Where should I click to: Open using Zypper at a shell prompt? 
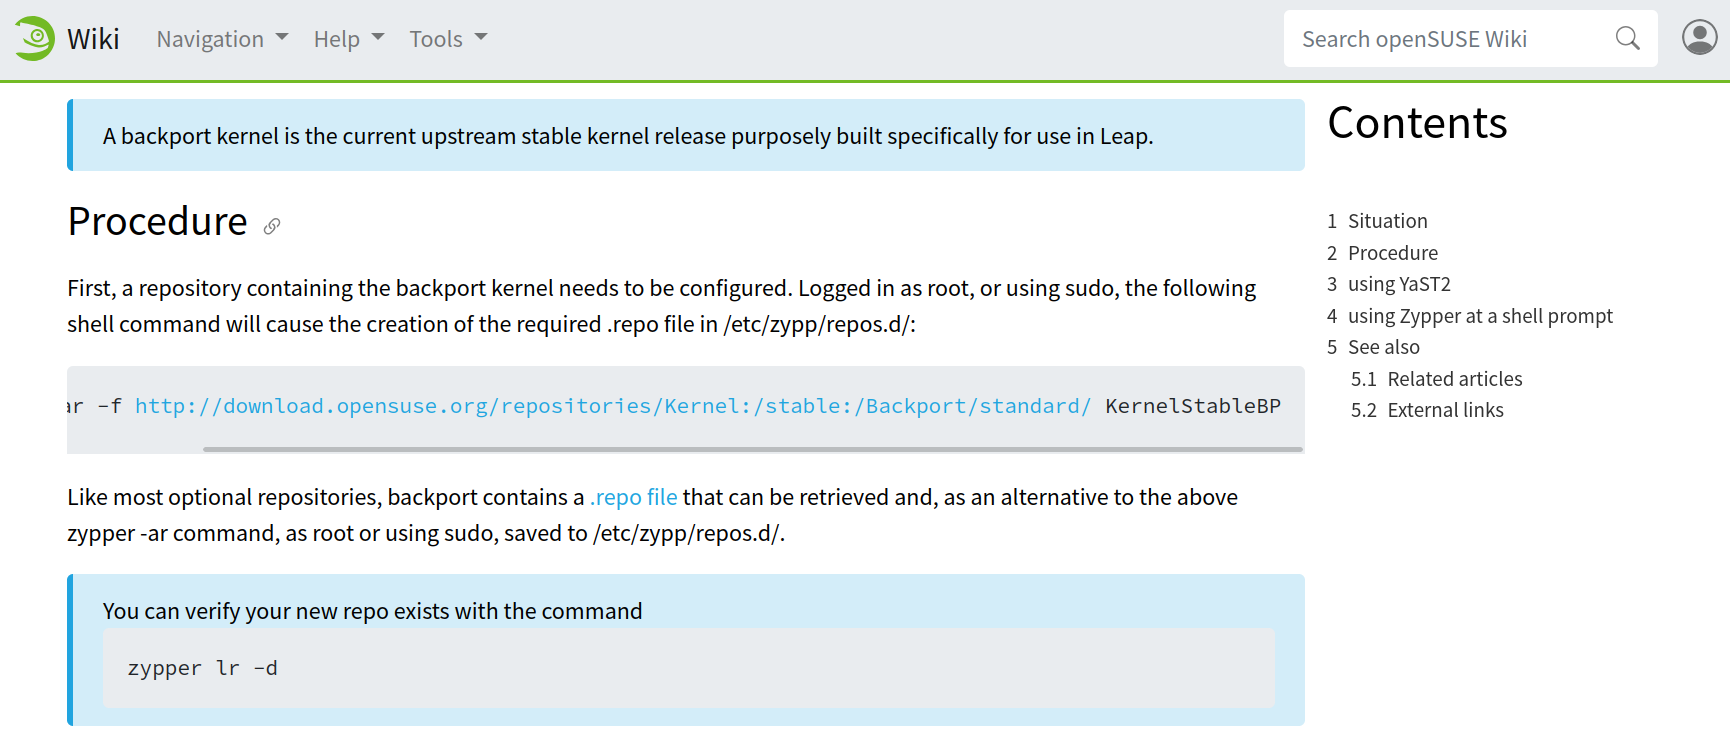coord(1470,316)
